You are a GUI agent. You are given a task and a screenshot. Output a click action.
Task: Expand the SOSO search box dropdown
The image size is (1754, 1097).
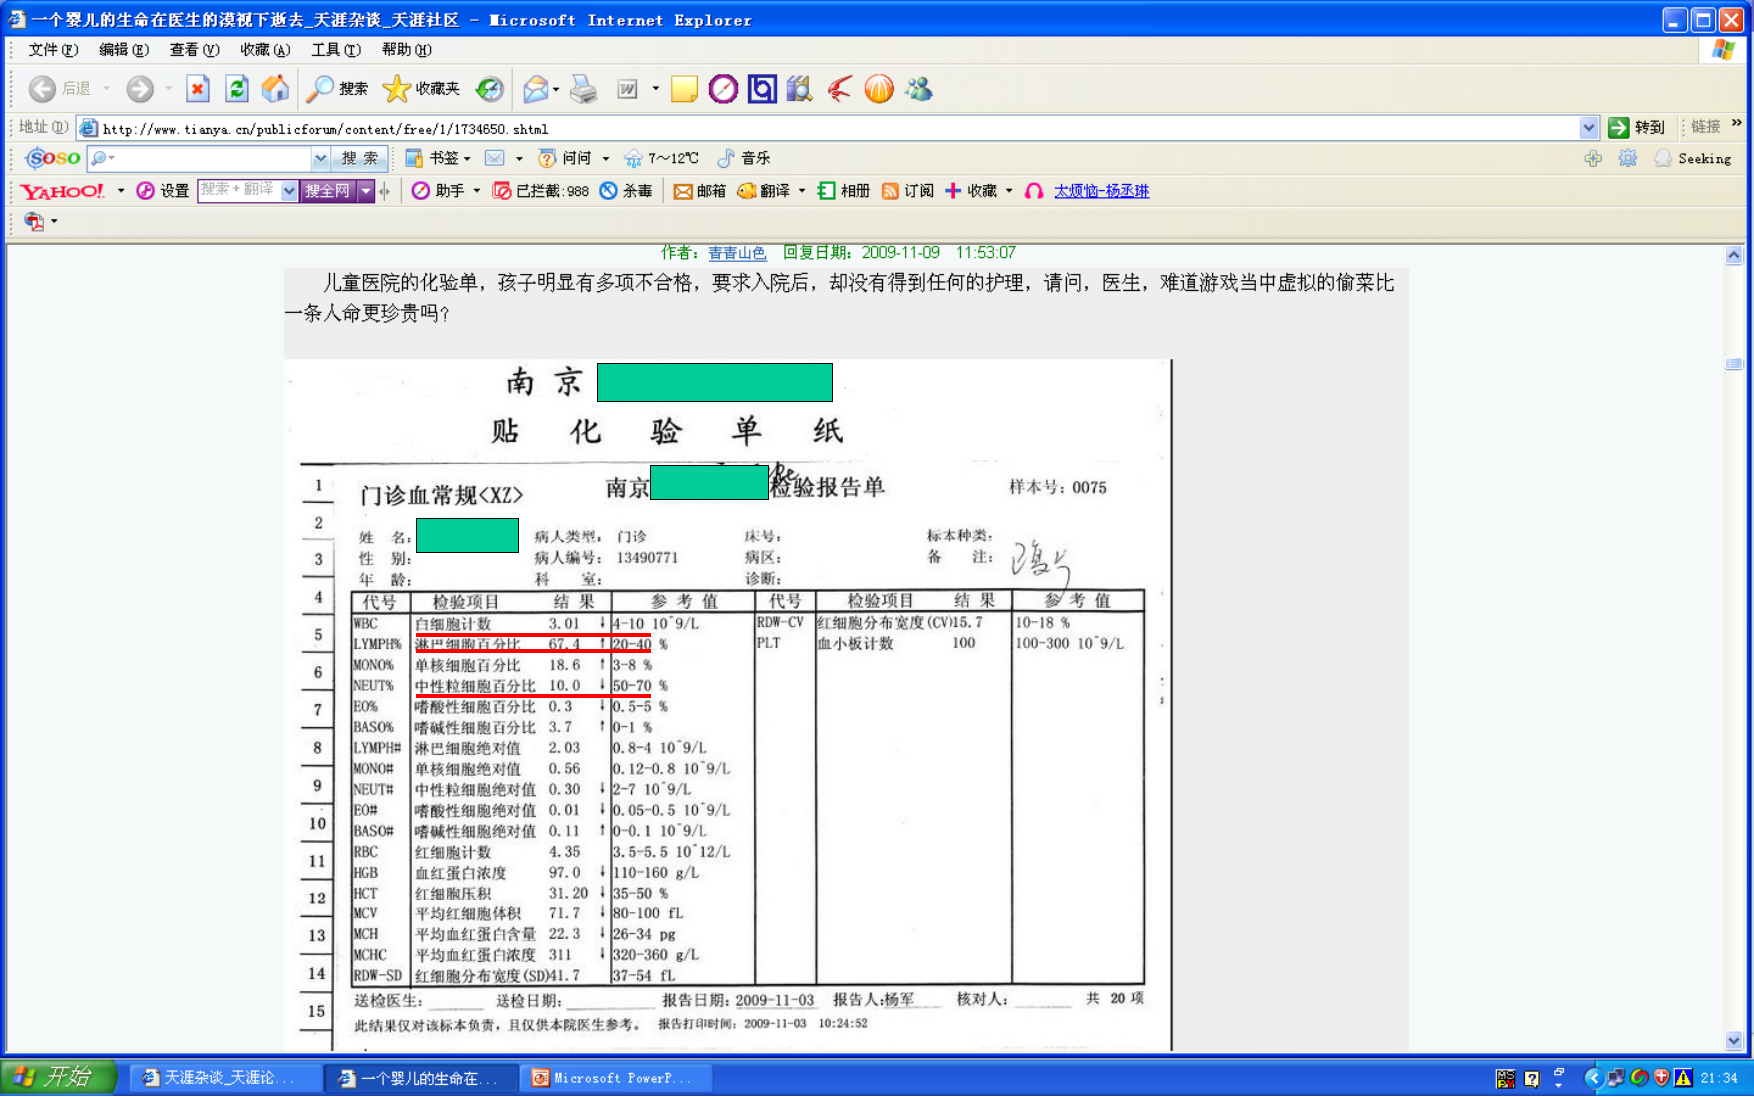[320, 158]
